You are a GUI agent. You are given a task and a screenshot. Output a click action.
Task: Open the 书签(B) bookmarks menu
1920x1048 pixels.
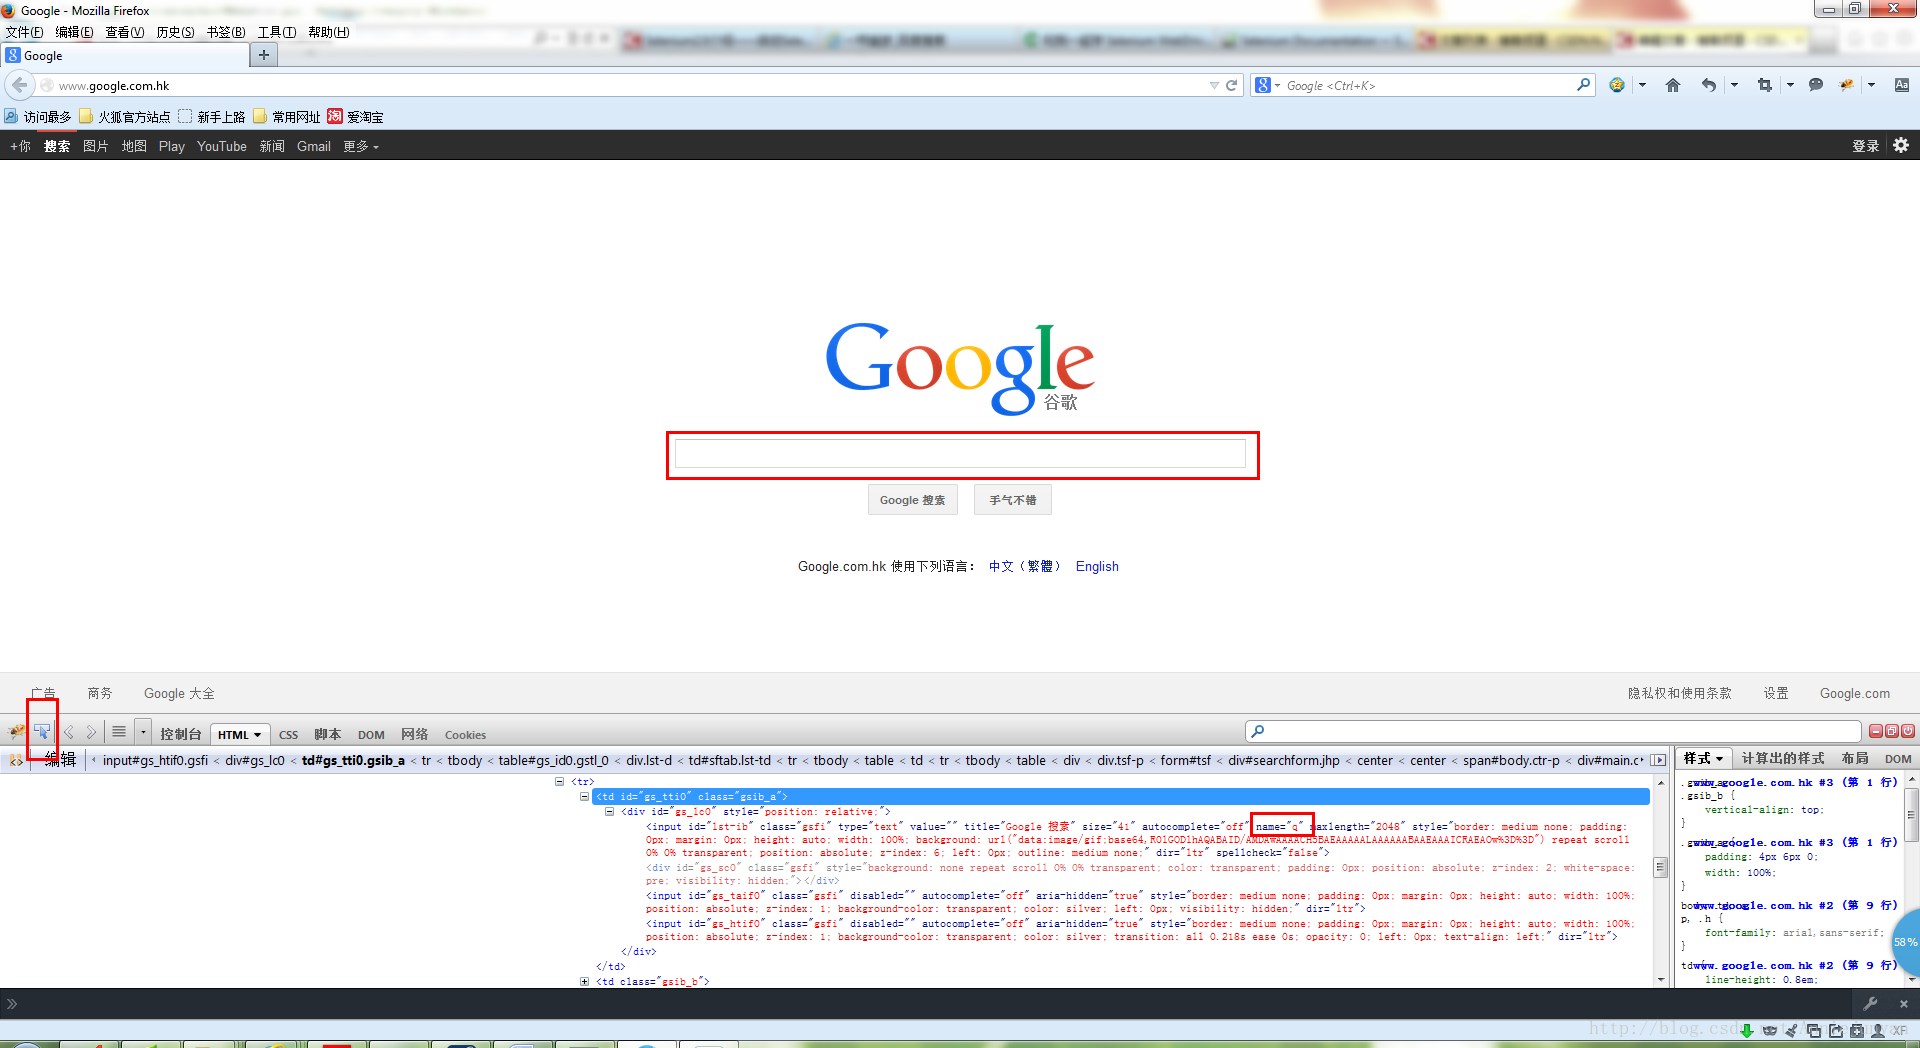tap(226, 32)
